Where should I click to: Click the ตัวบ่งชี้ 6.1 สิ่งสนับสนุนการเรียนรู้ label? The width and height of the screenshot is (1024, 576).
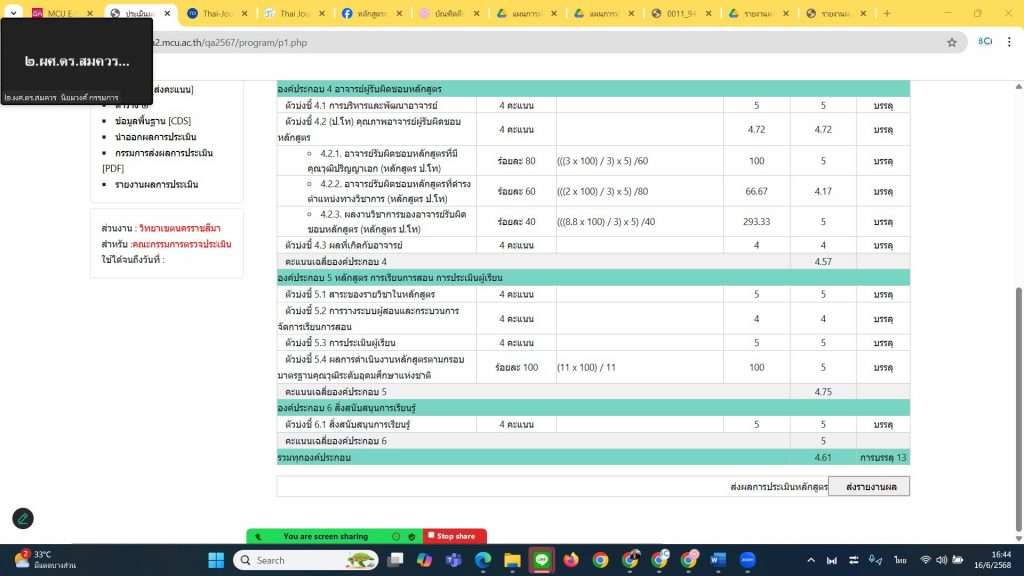(347, 424)
